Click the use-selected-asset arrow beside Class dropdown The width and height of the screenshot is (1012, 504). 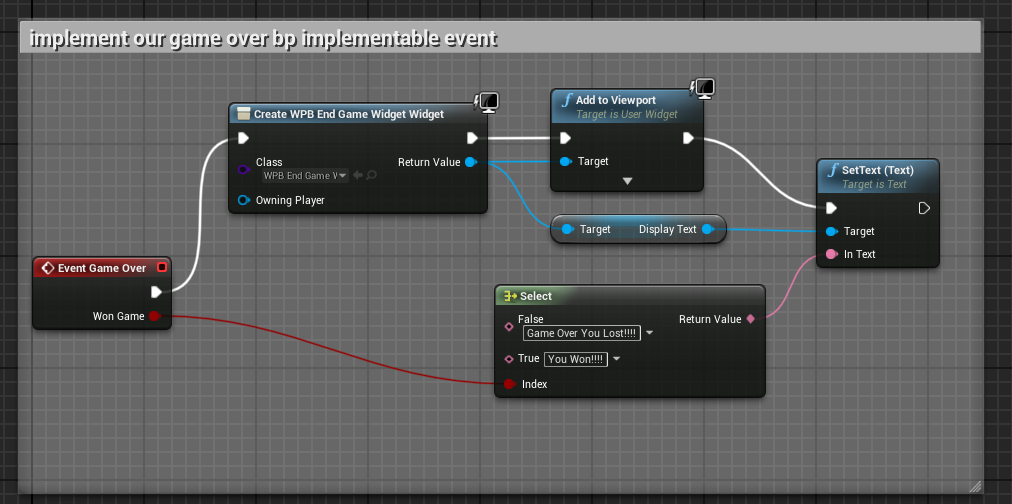pos(358,176)
